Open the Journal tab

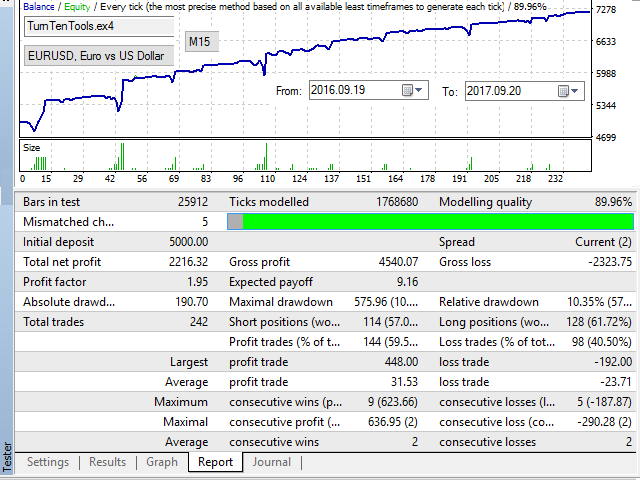271,462
